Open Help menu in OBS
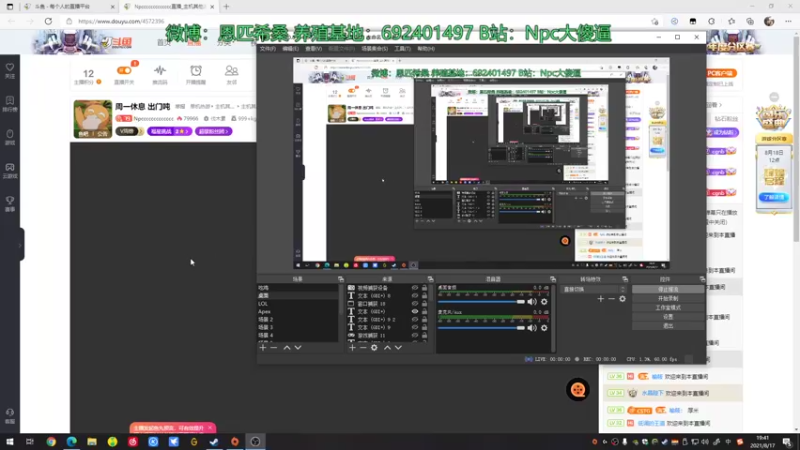 426,48
